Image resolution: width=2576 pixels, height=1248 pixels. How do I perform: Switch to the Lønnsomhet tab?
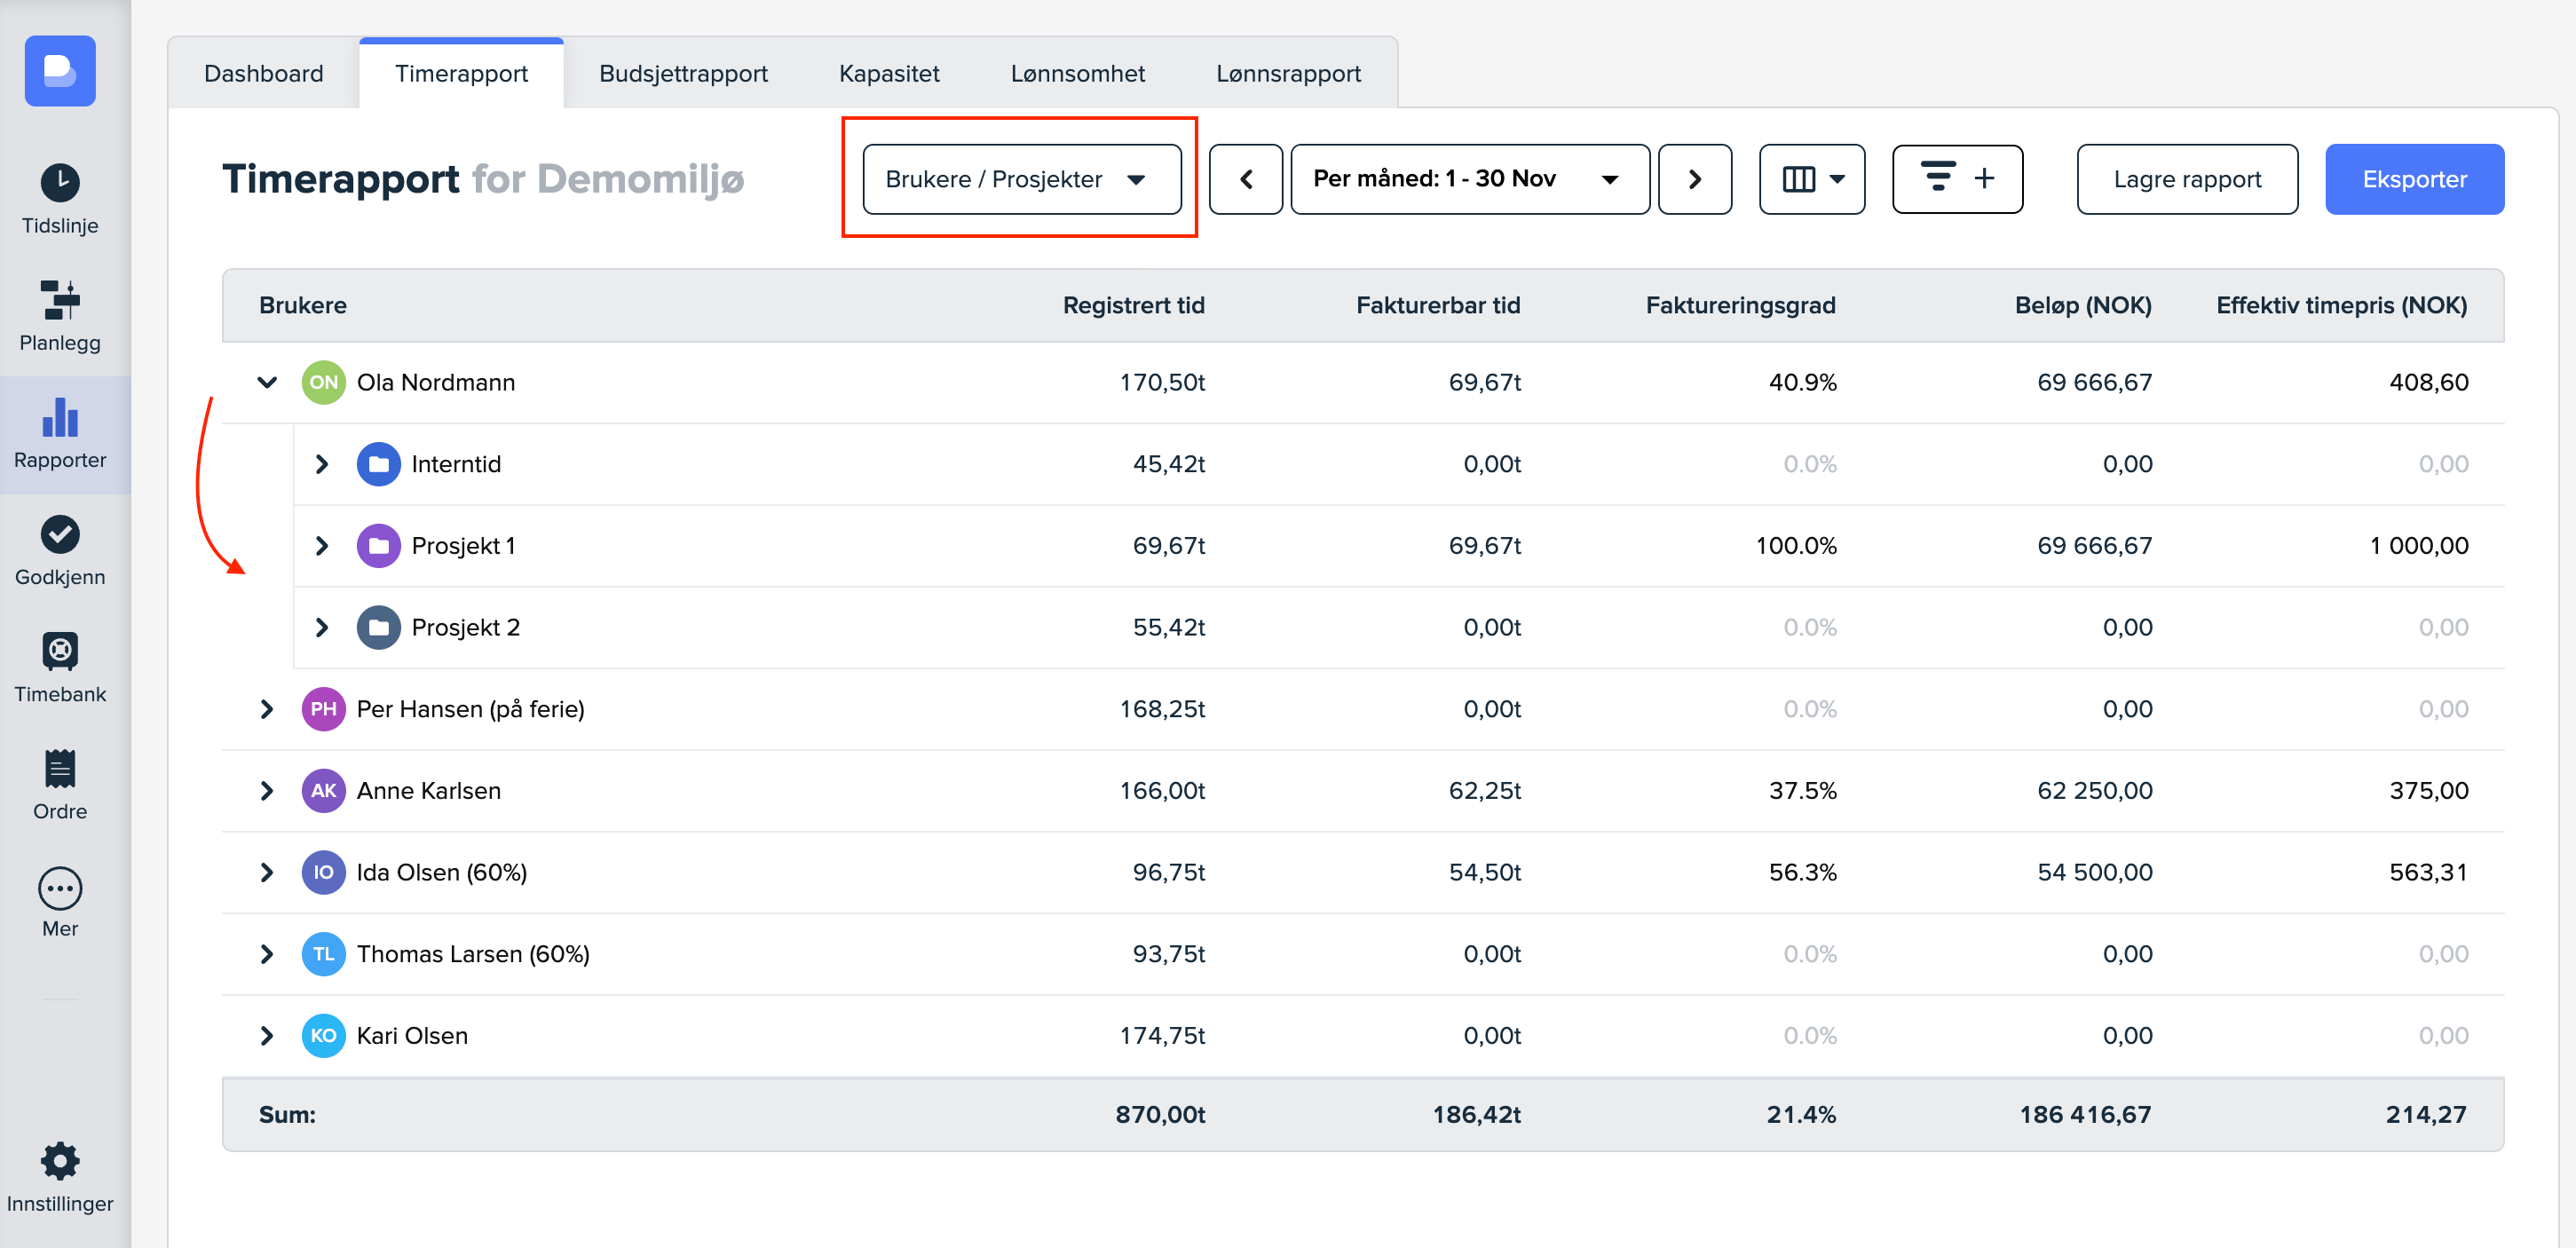pos(1077,74)
